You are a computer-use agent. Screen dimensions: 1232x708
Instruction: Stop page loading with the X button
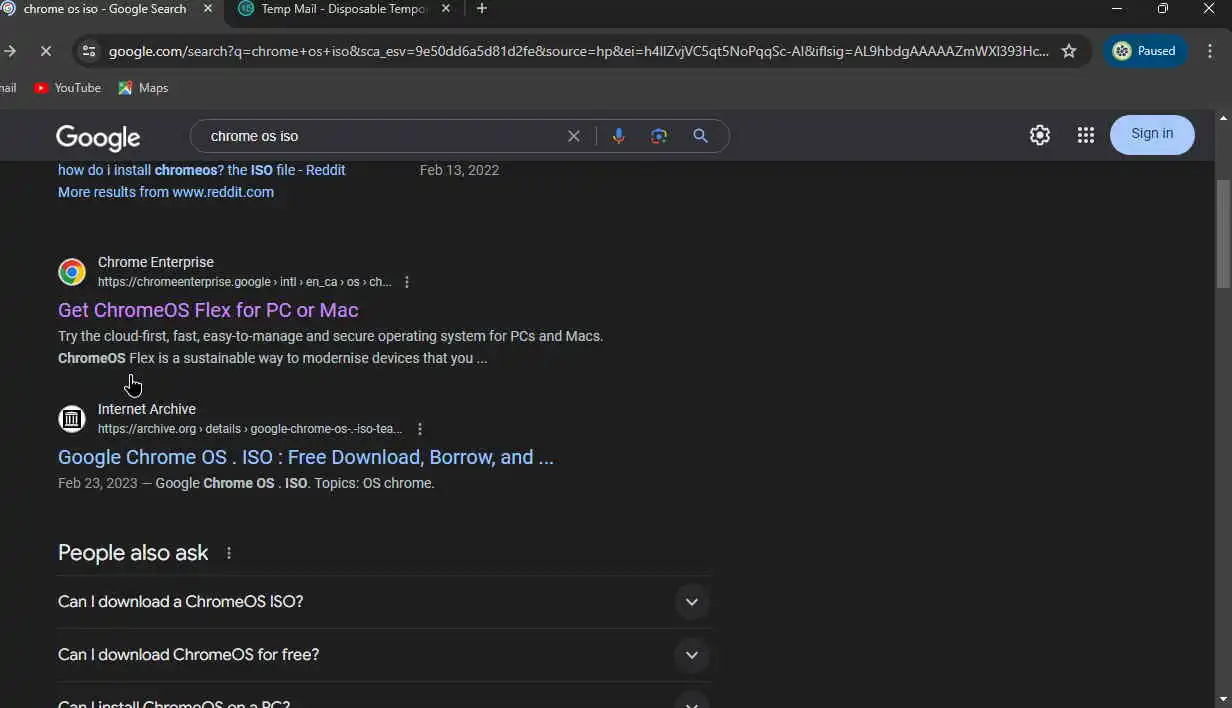pyautogui.click(x=45, y=51)
